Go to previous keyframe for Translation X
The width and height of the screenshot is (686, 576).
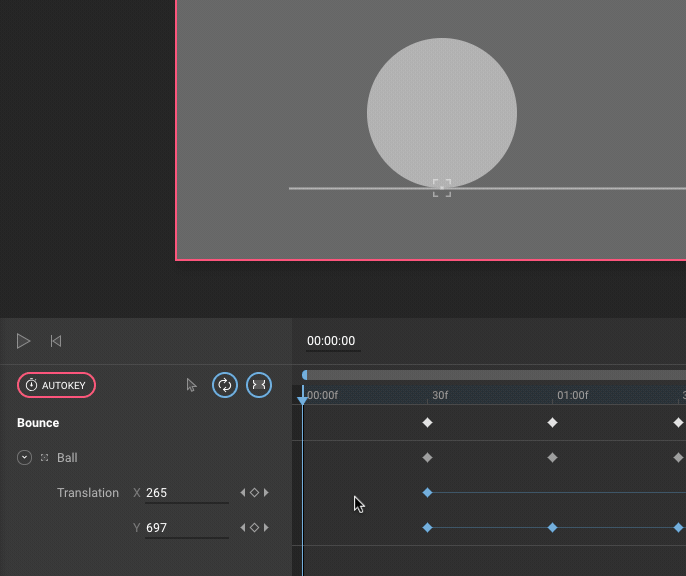coord(242,493)
